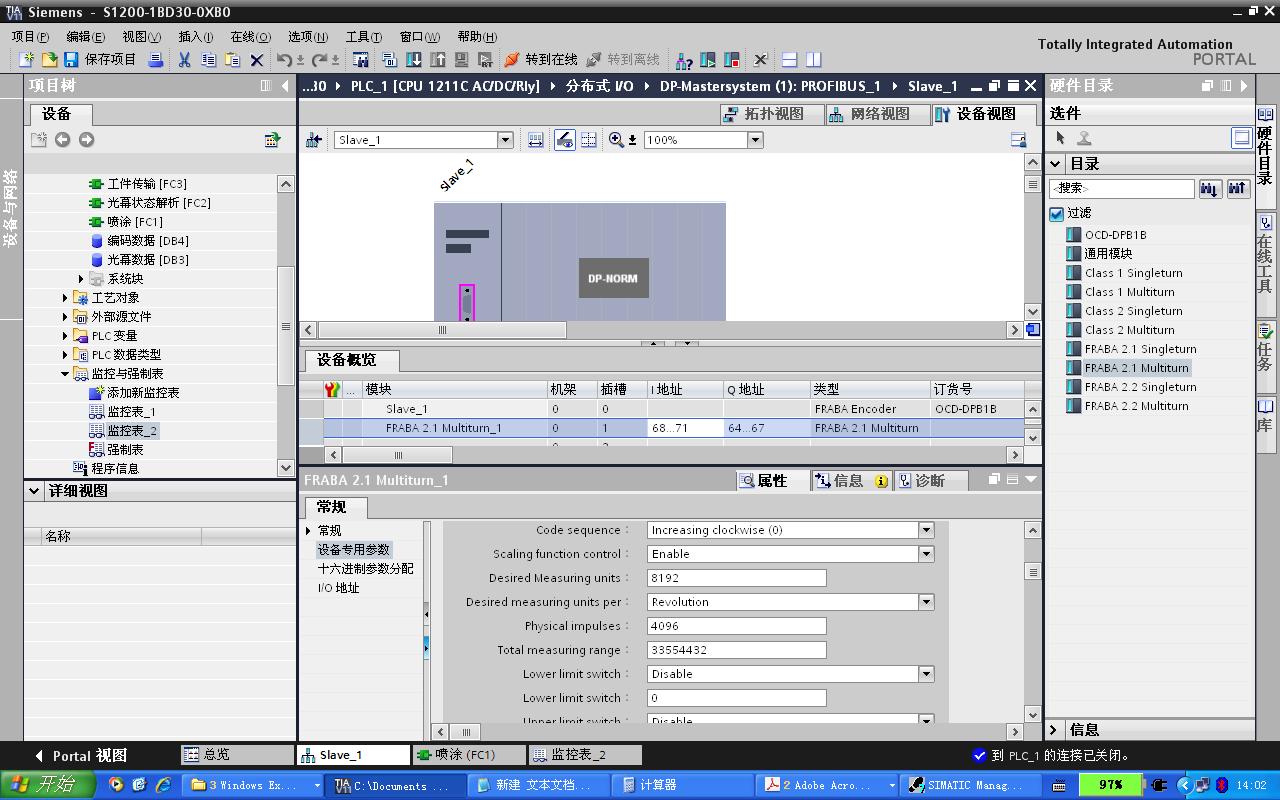This screenshot has width=1280, height=800.
Task: Select 十六进制参数分配 in properties navigation
Action: (x=365, y=569)
